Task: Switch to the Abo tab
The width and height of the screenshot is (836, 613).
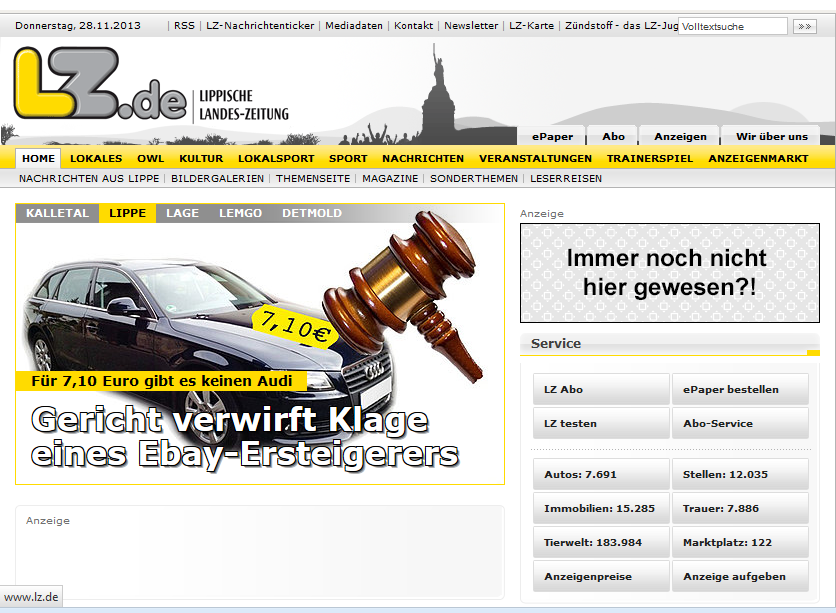Action: (614, 136)
